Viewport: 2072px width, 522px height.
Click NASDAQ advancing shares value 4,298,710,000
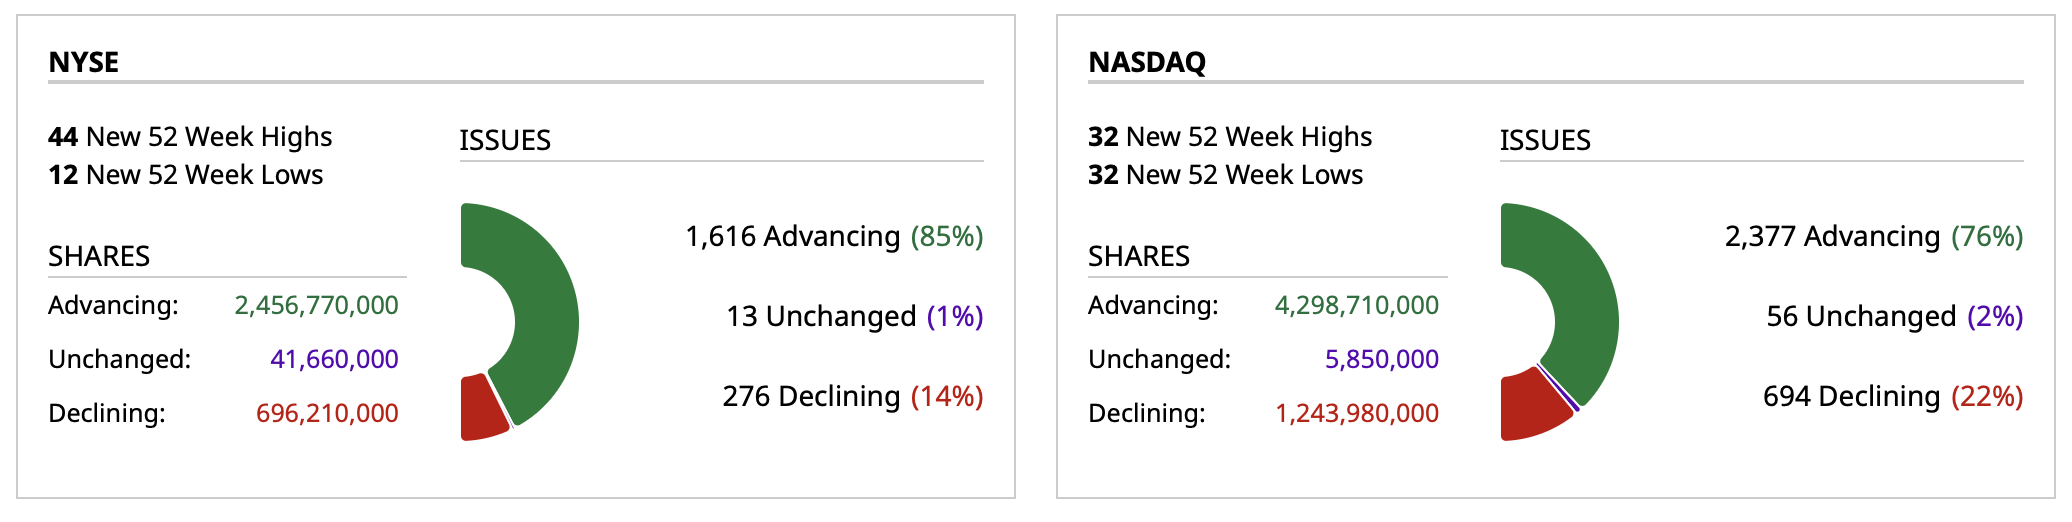[1356, 305]
